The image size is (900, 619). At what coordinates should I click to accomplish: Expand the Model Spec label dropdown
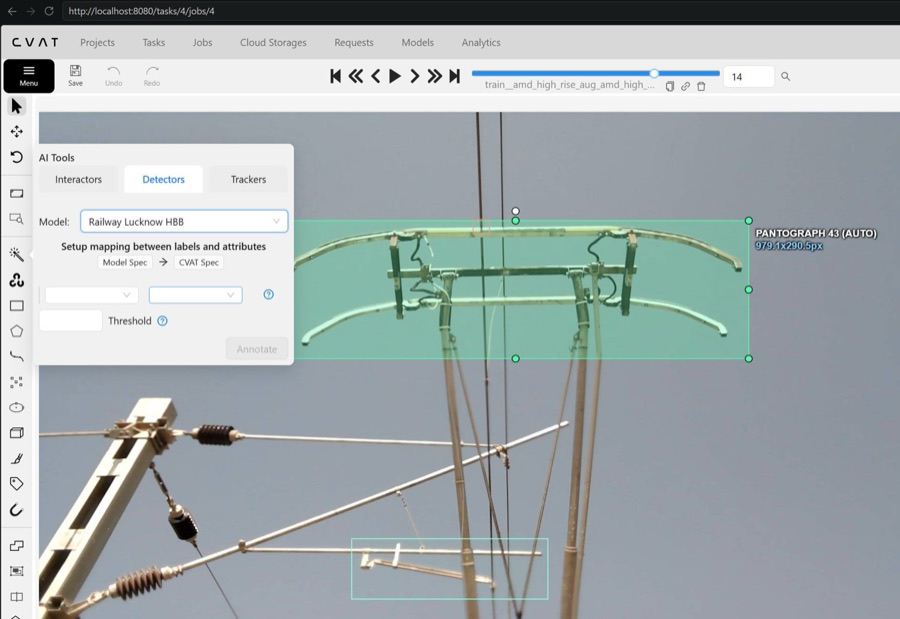[92, 295]
